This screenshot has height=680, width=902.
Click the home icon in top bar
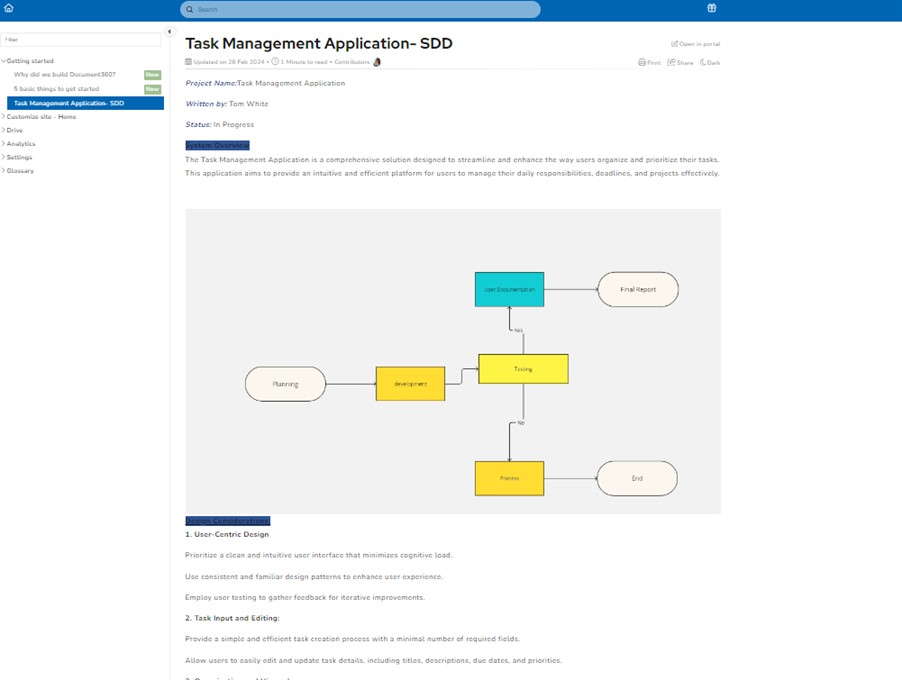click(x=9, y=8)
